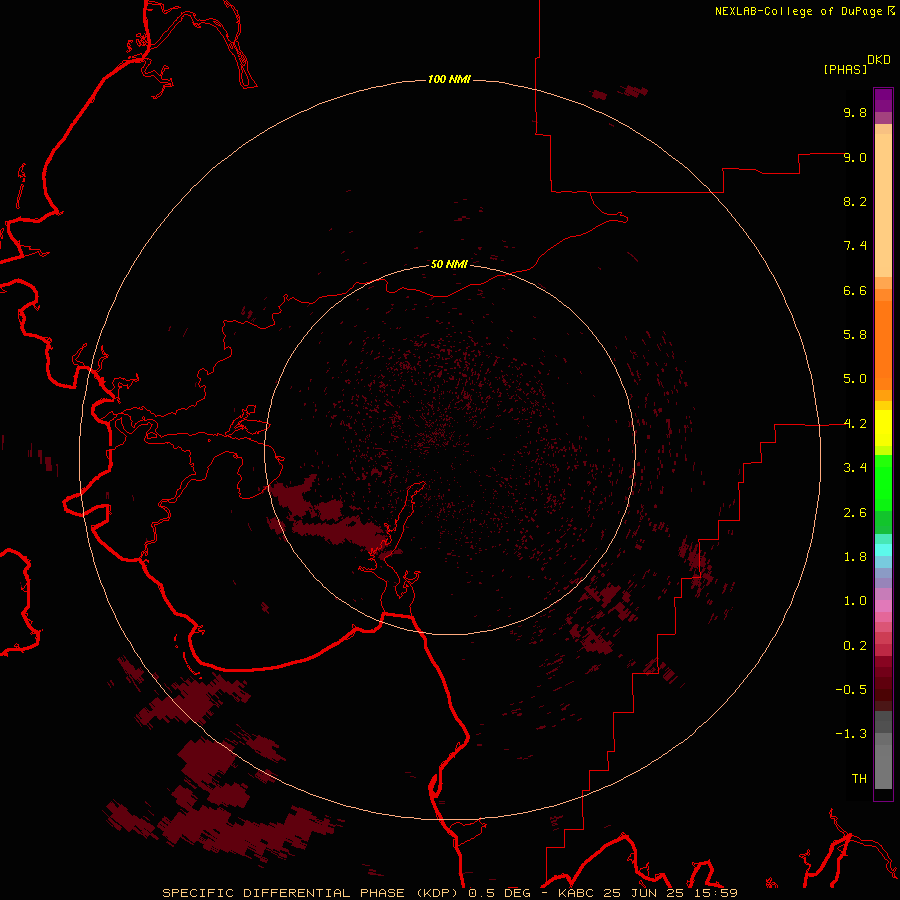This screenshot has width=900, height=900.
Task: Select the 0.2 legend value
Action: pos(855,646)
